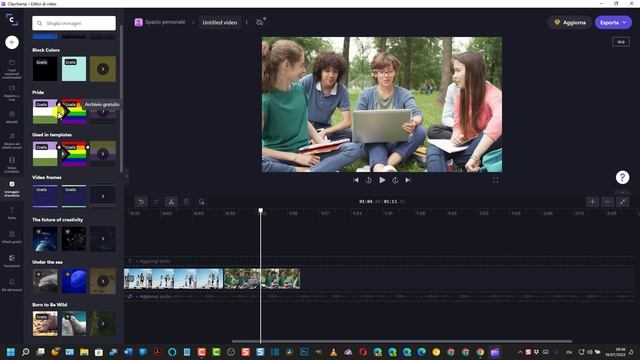
Task: Duplicate the selected clip
Action: [201, 202]
